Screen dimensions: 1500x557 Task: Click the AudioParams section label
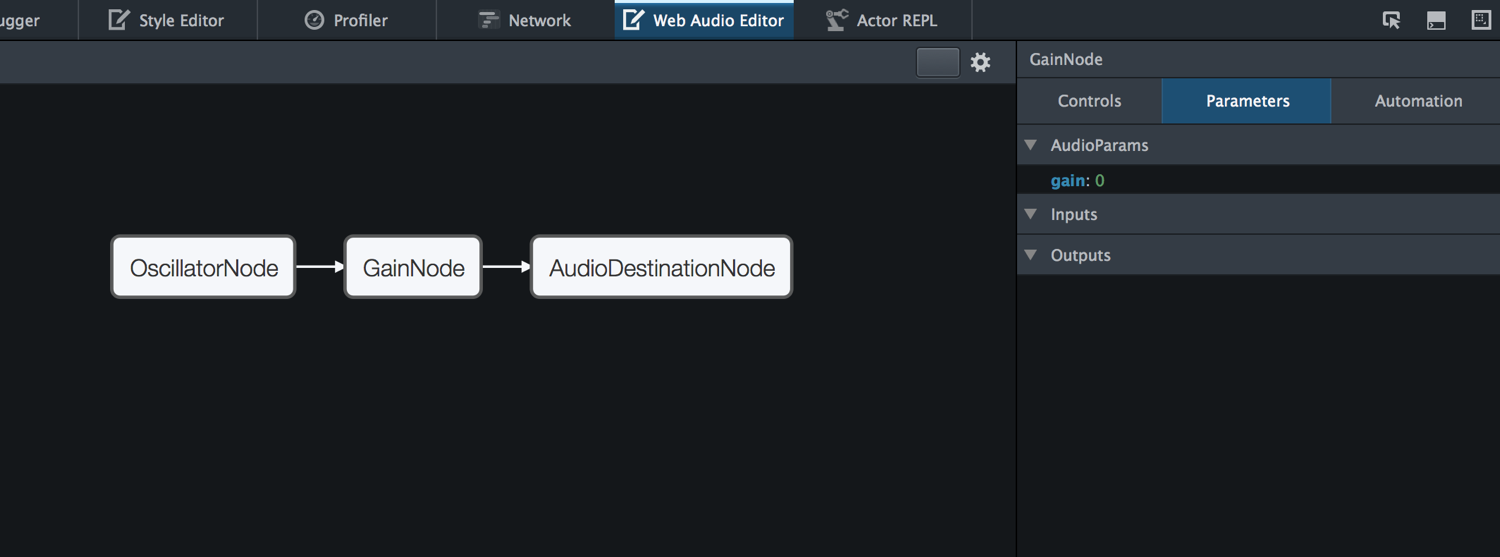click(x=1099, y=145)
